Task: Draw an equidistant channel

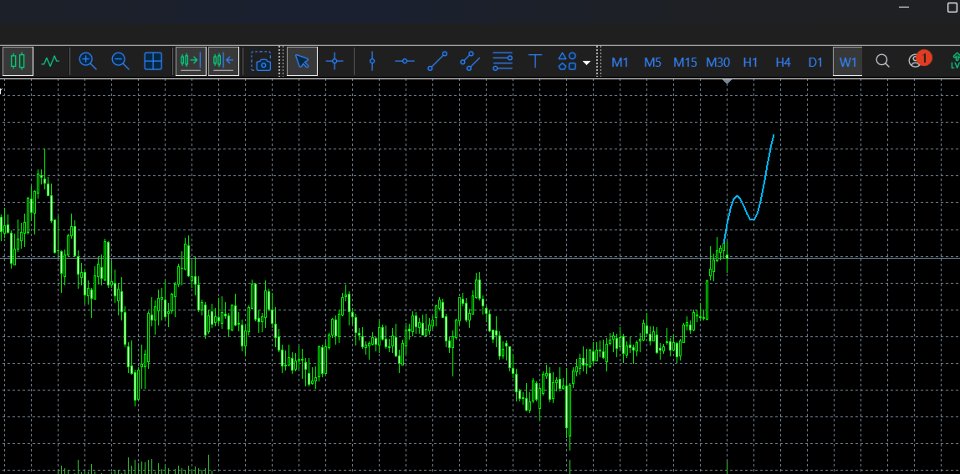Action: click(470, 61)
